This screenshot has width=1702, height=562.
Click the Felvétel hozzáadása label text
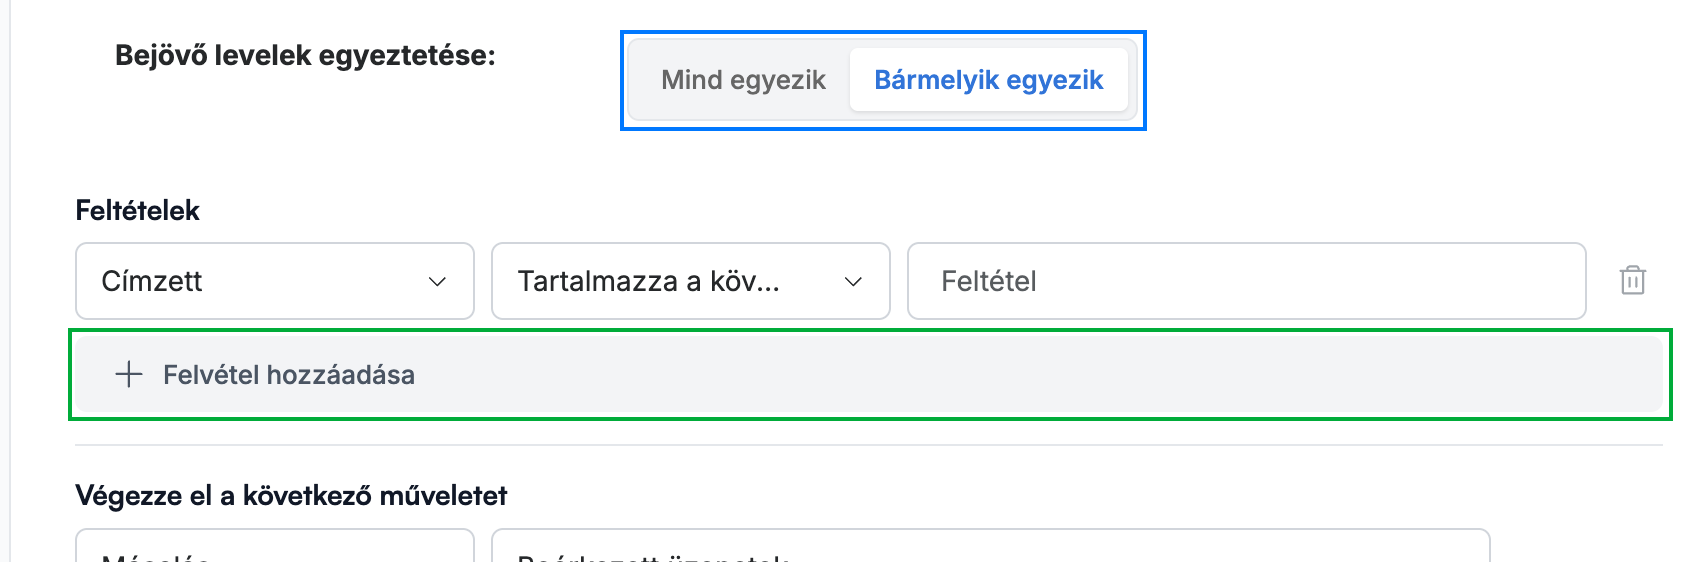289,375
